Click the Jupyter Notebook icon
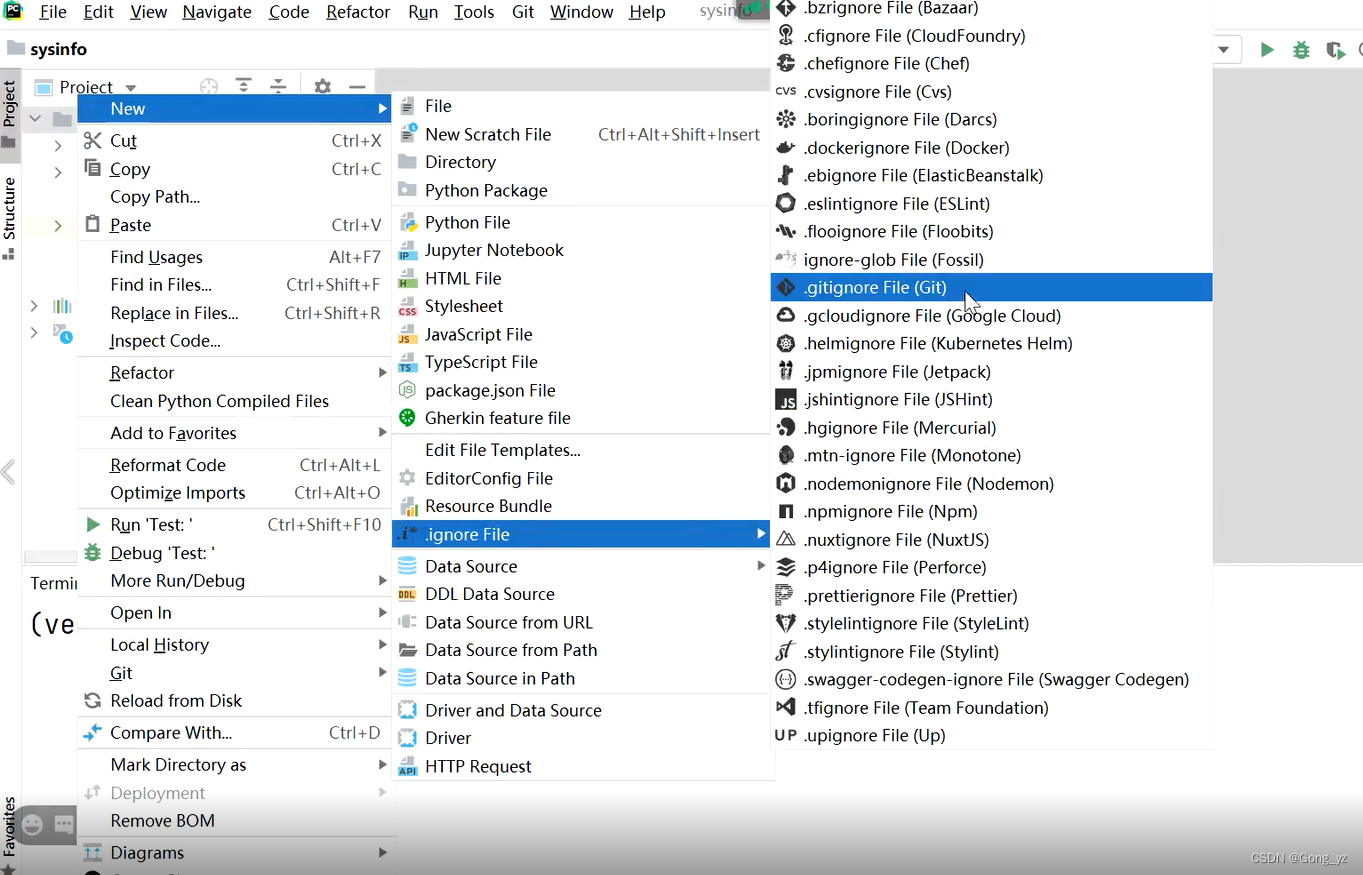The image size is (1363, 875). tap(407, 250)
